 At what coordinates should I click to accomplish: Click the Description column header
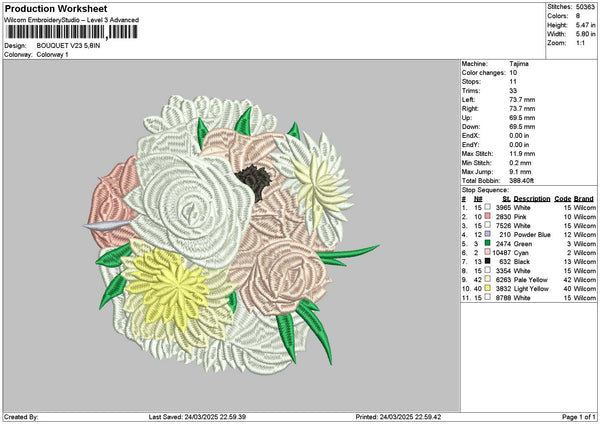532,199
